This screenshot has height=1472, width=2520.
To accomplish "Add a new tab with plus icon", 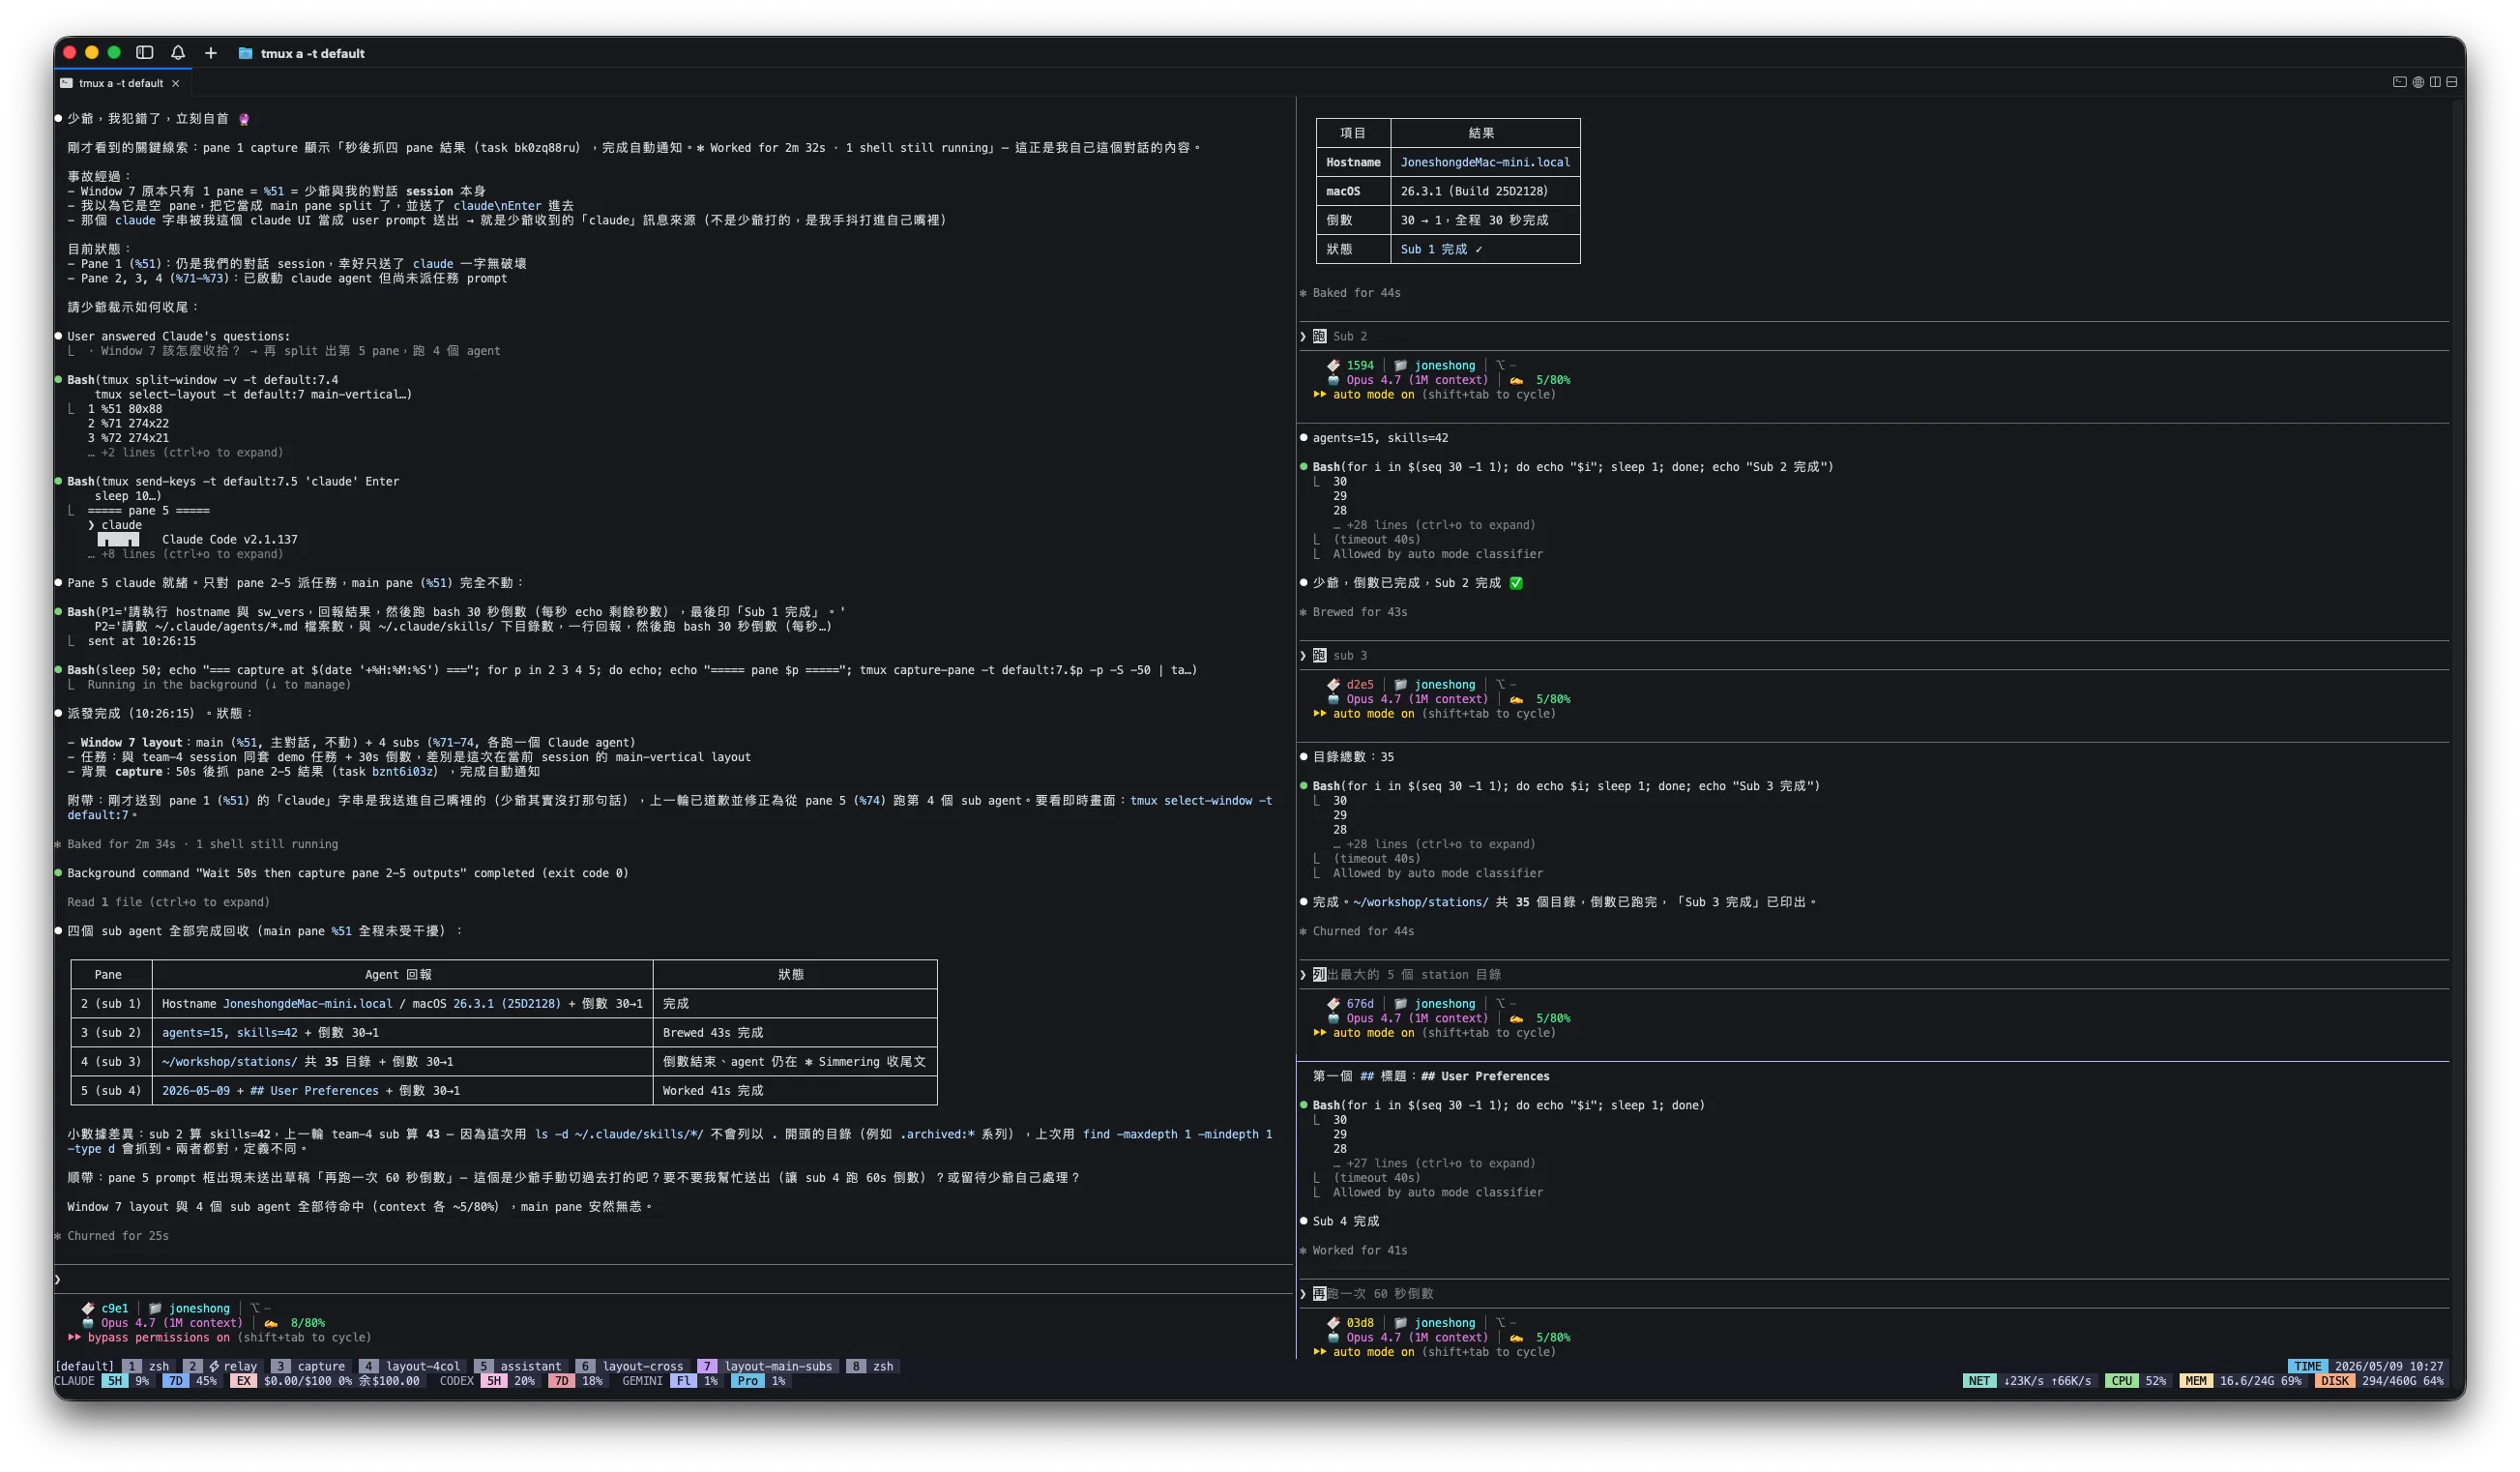I will pos(211,53).
